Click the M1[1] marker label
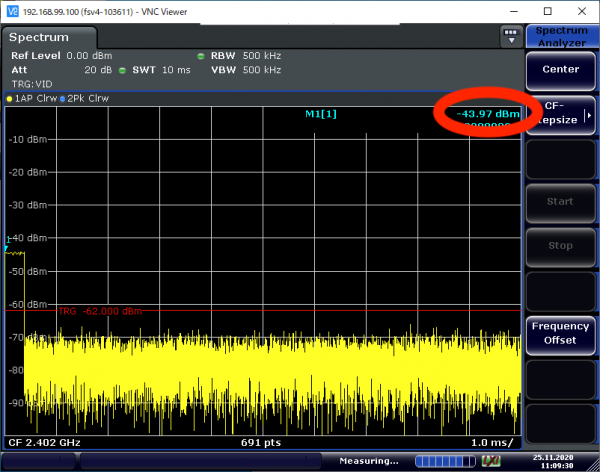 (x=321, y=114)
